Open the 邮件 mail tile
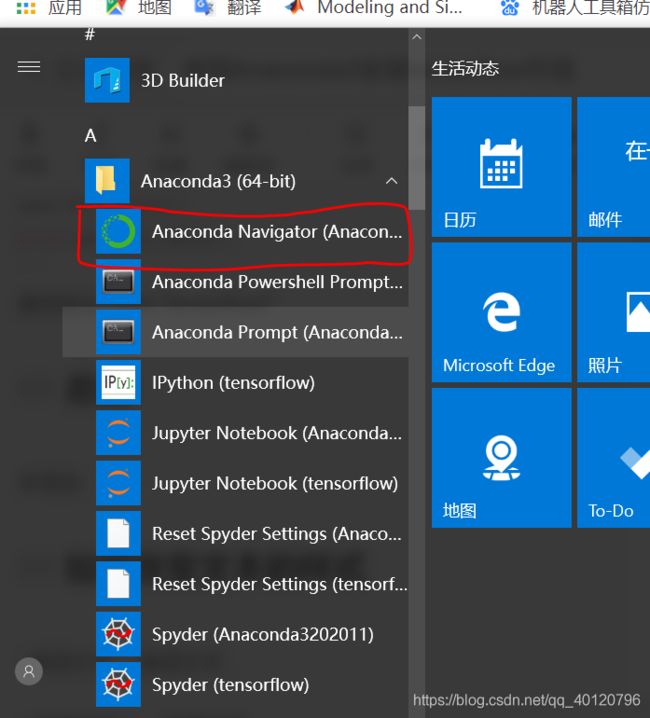The height and width of the screenshot is (718, 650). coord(614,167)
